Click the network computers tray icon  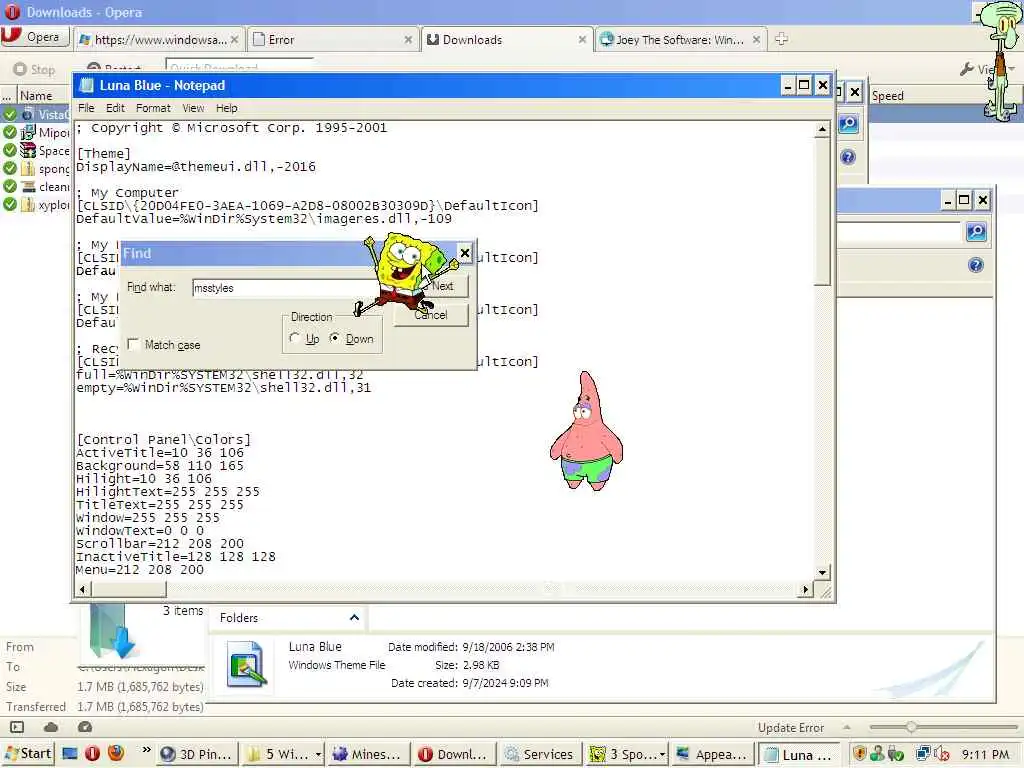point(922,754)
